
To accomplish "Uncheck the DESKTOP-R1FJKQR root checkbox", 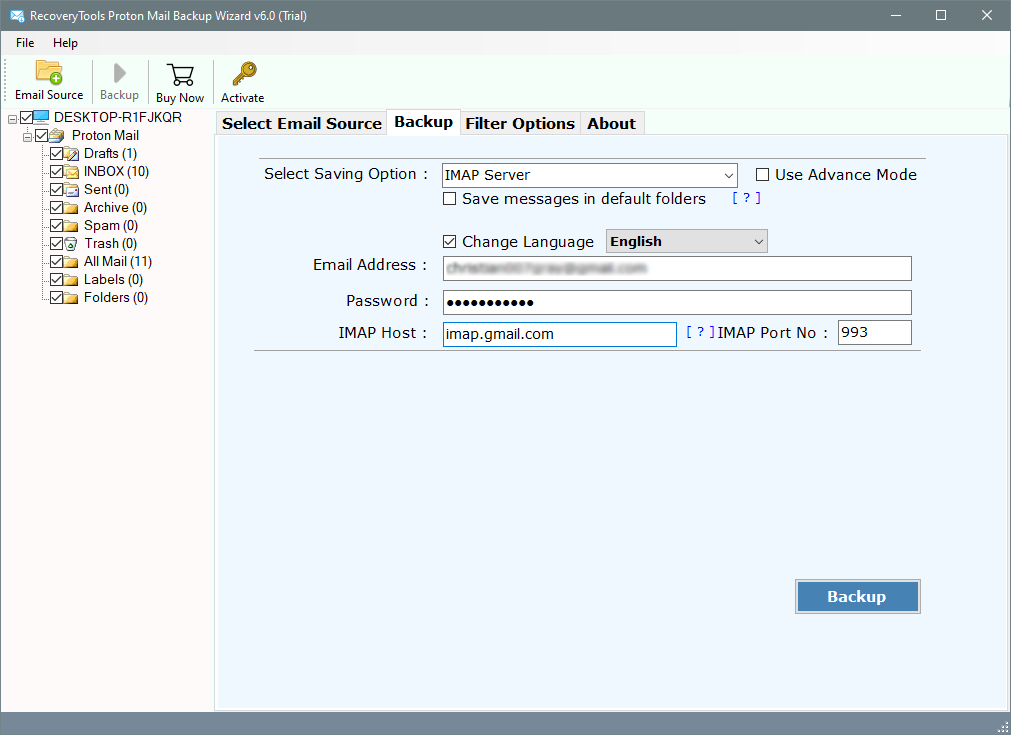I will [x=26, y=117].
